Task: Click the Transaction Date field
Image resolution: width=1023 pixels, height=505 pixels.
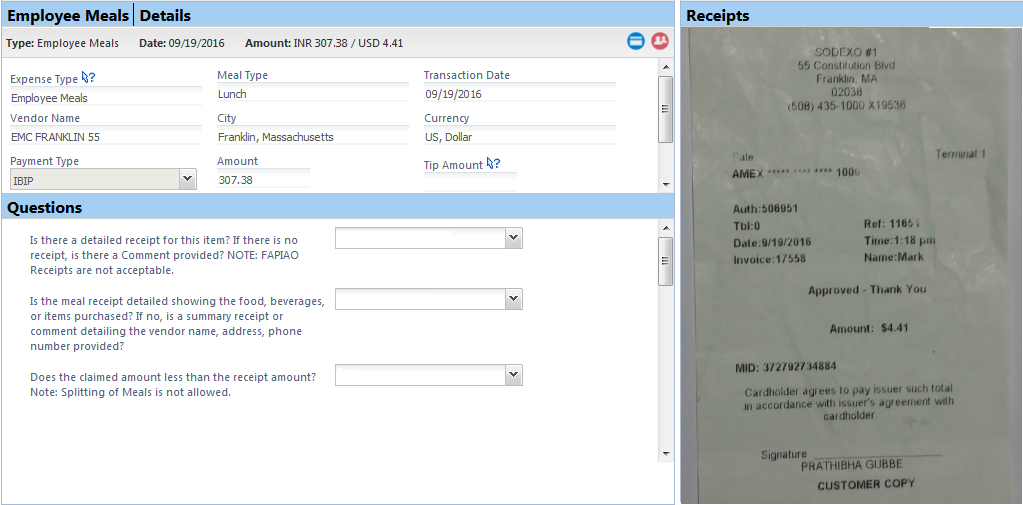Action: (x=518, y=94)
